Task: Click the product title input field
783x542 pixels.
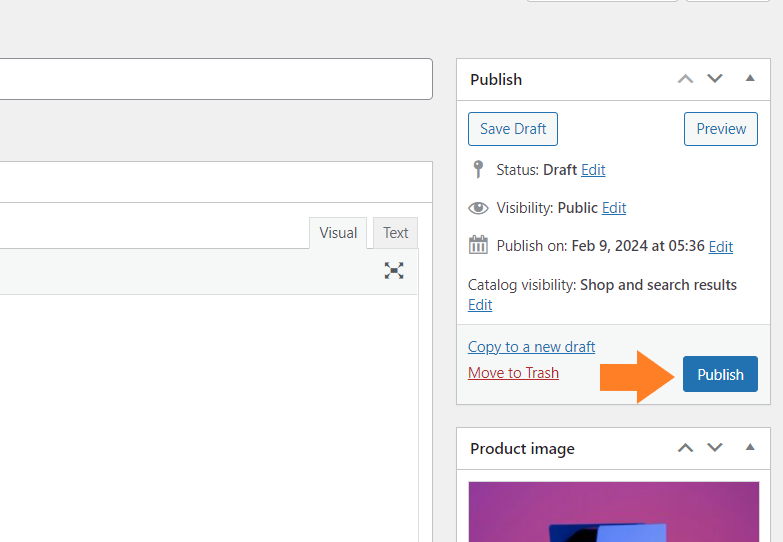Action: (216, 79)
